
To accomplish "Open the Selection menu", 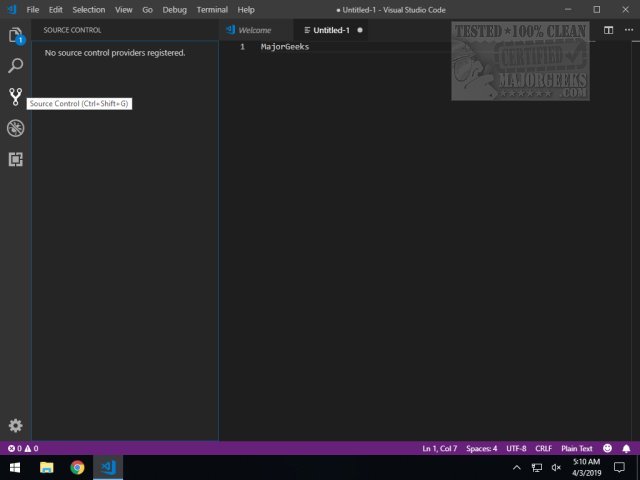I will (x=89, y=10).
